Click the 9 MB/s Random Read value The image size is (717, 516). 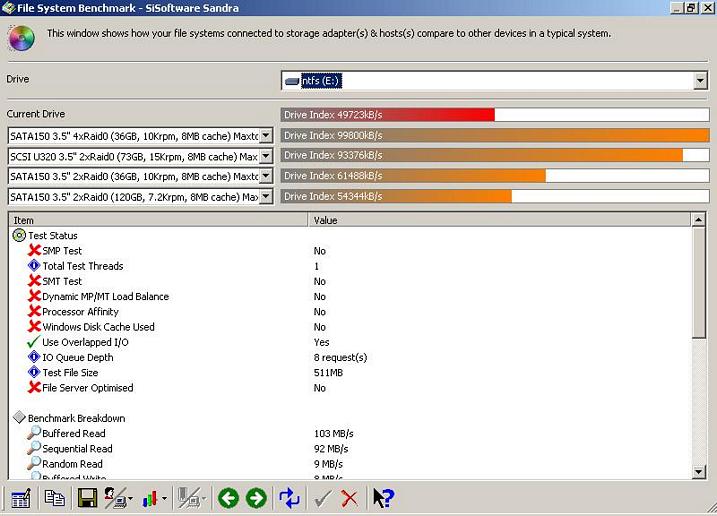coord(328,464)
